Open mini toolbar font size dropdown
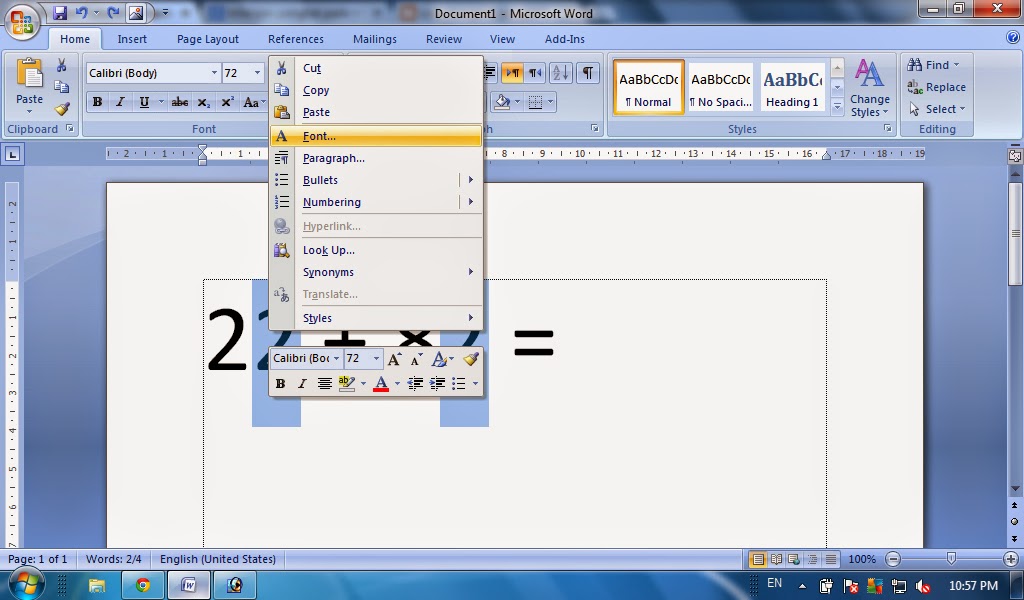The height and width of the screenshot is (600, 1024). pos(376,358)
